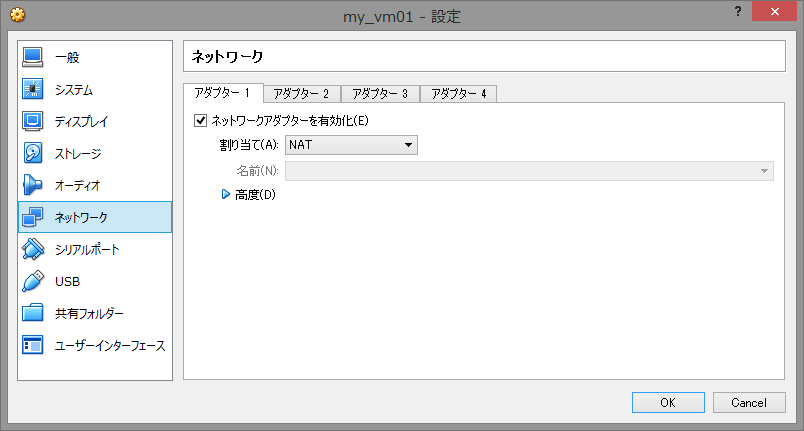This screenshot has width=804, height=431.
Task: Click the VirtualBox gear icon in title bar
Action: click(17, 15)
